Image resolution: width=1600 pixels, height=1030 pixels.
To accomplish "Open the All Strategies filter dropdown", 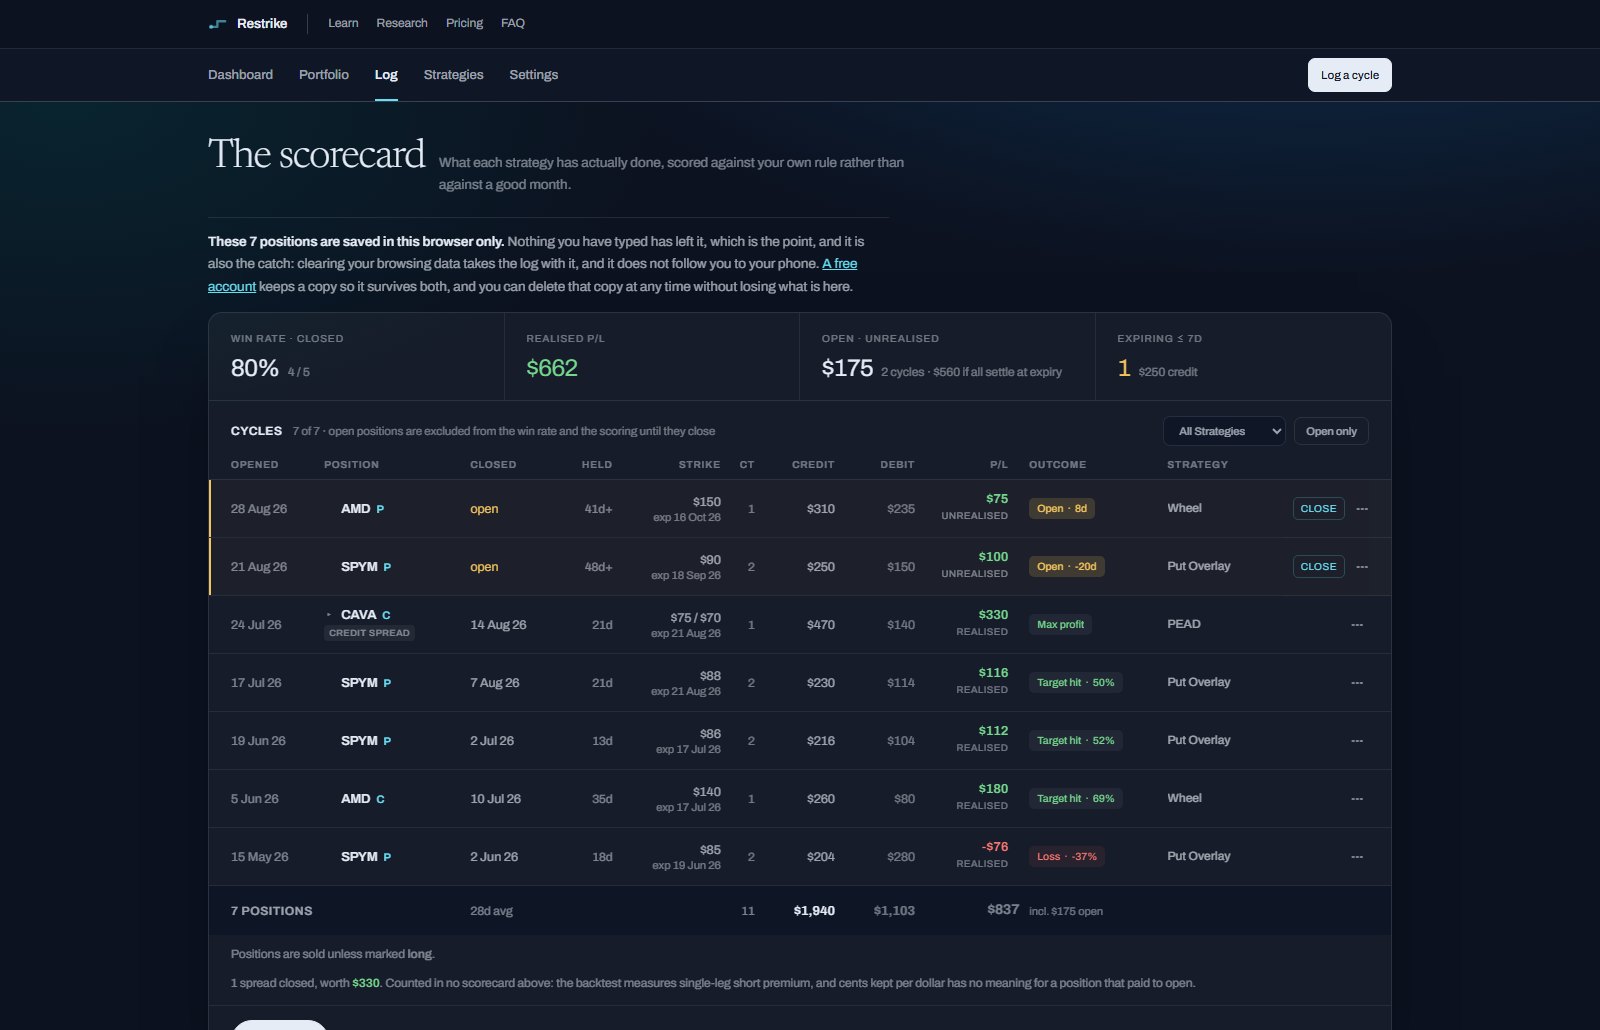I will tap(1224, 431).
